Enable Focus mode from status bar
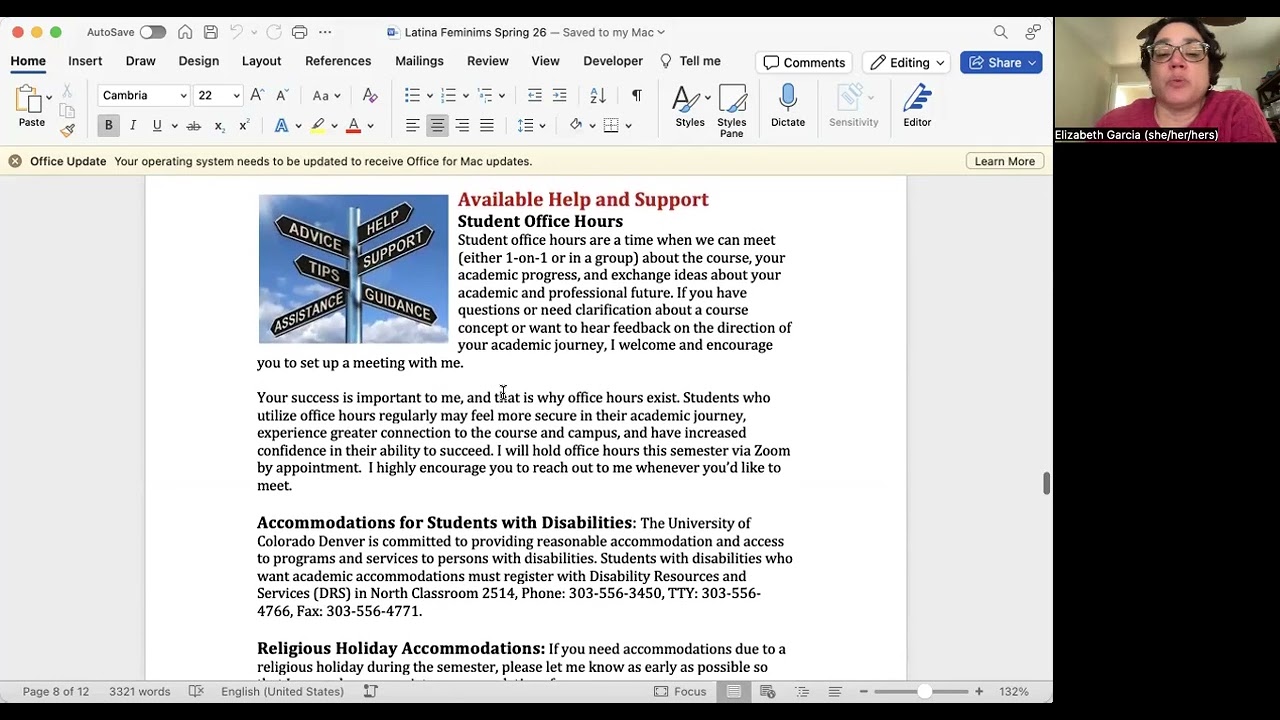This screenshot has height=720, width=1280. 680,691
